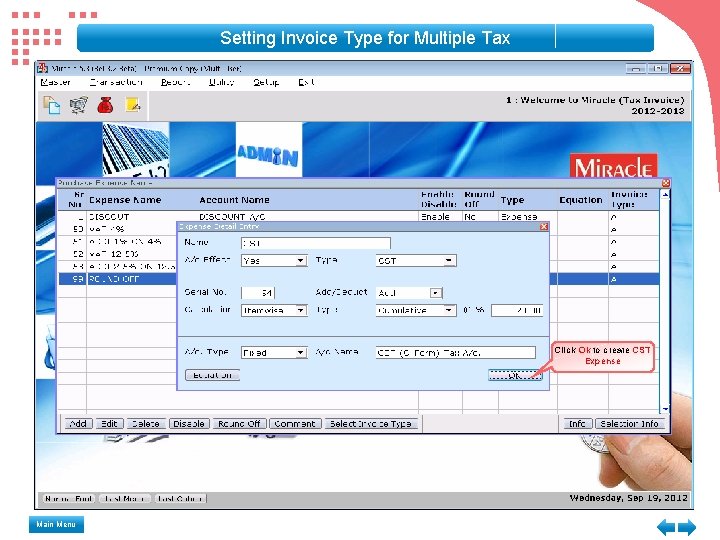Expand the A/c Type Fixed dropdown

[x=300, y=353]
